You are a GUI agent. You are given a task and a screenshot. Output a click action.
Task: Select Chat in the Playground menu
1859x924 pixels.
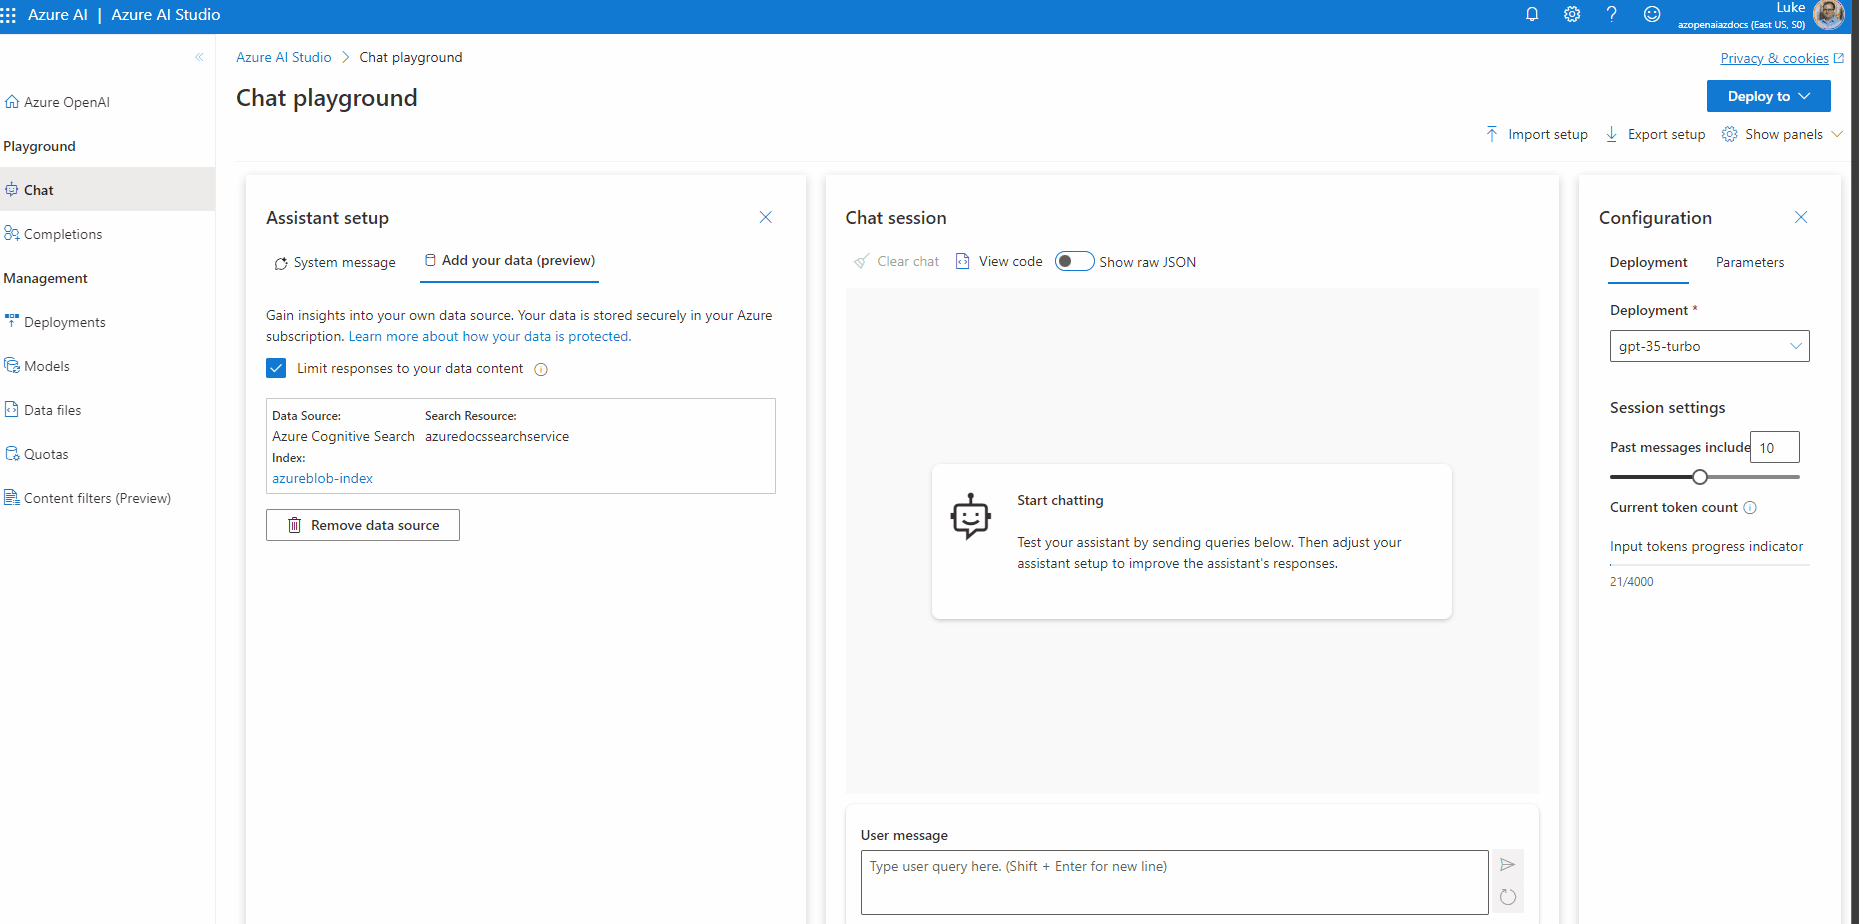pos(107,189)
